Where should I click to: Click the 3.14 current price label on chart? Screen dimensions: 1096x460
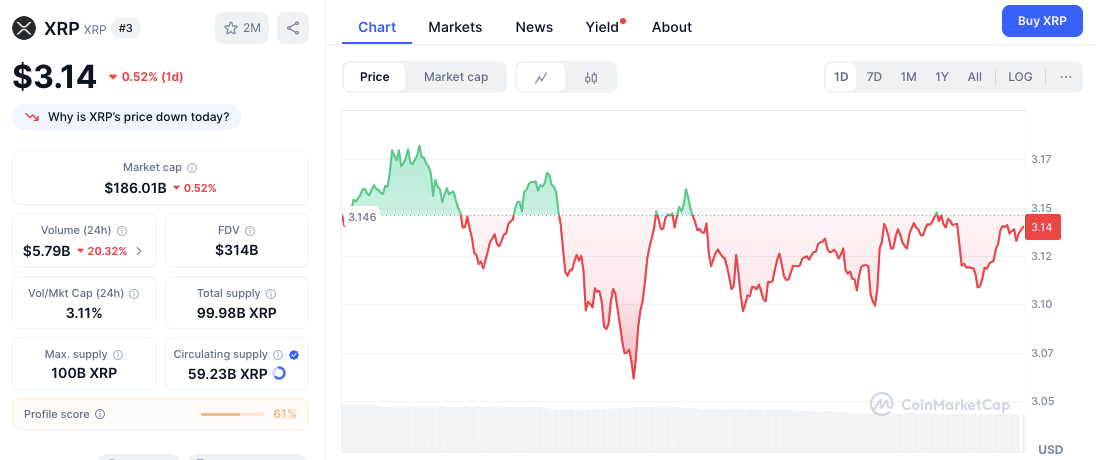coord(1042,227)
